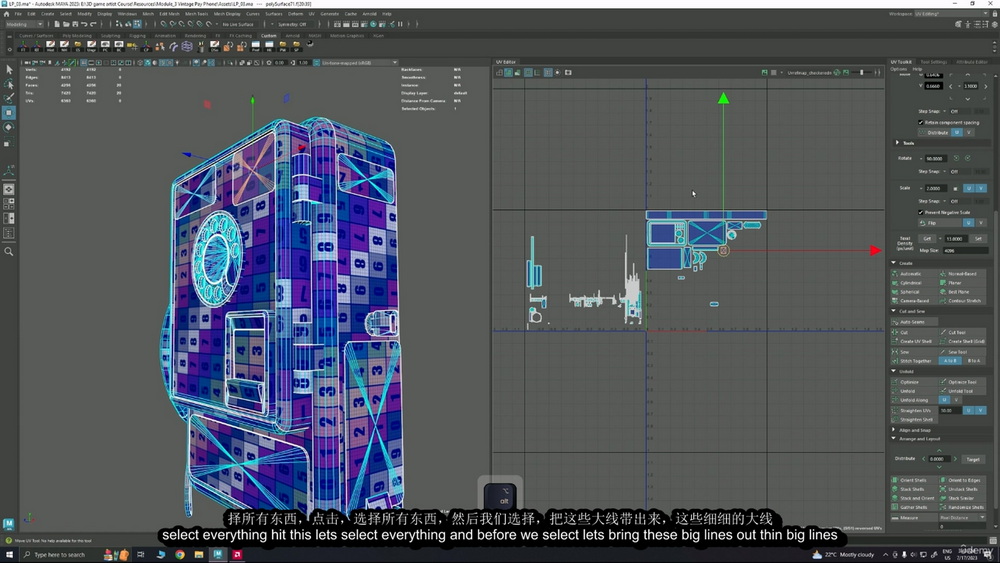Switch to the Poly Modeling shelf tab
Screen dimensions: 1000x563
coord(77,36)
